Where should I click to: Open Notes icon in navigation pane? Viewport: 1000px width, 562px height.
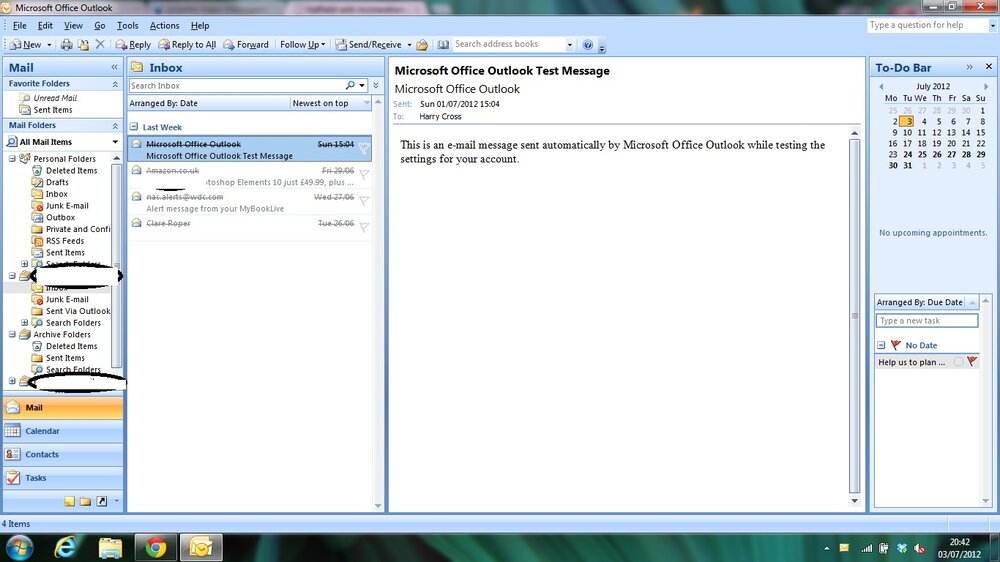[70, 501]
